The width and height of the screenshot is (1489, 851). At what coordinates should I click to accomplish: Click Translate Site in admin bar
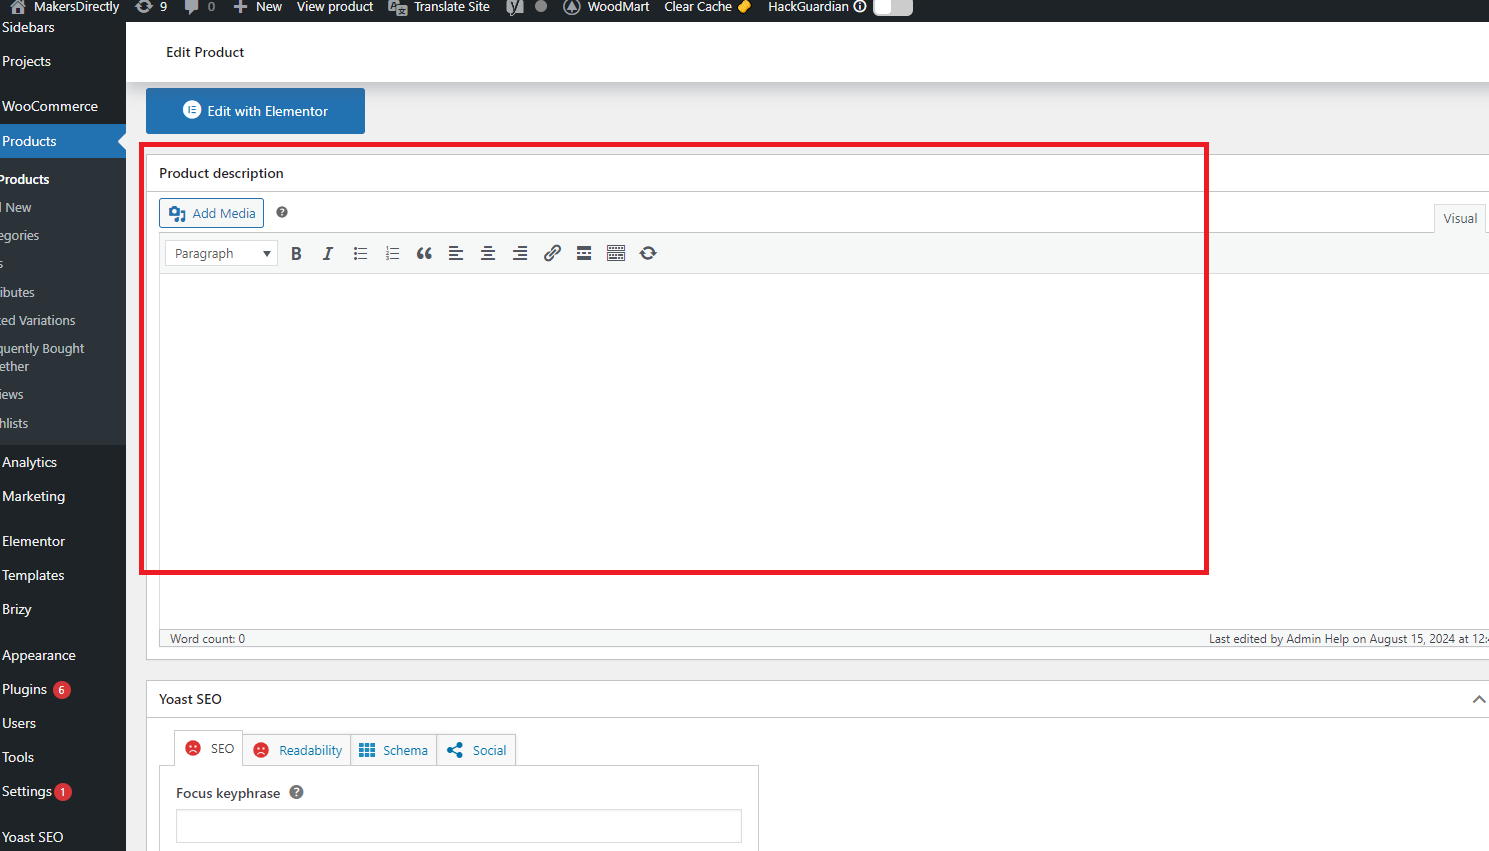click(440, 7)
